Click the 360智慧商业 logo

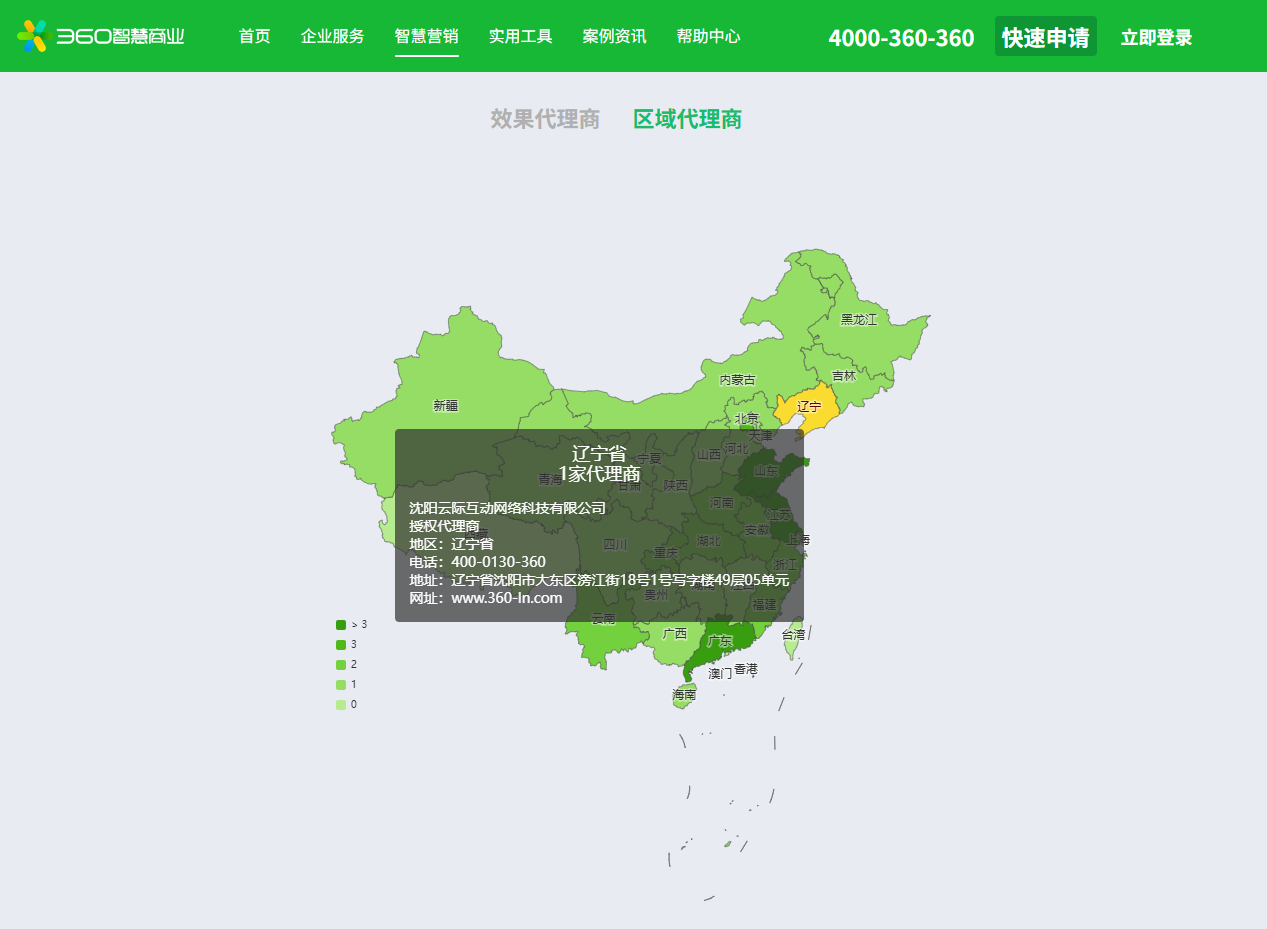[101, 36]
